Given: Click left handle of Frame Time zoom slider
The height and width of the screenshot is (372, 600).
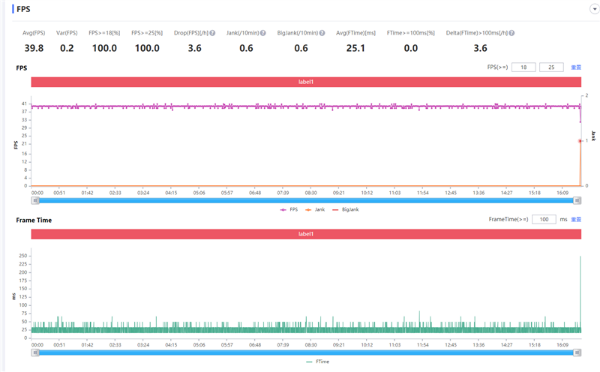Looking at the screenshot, I should tap(35, 352).
